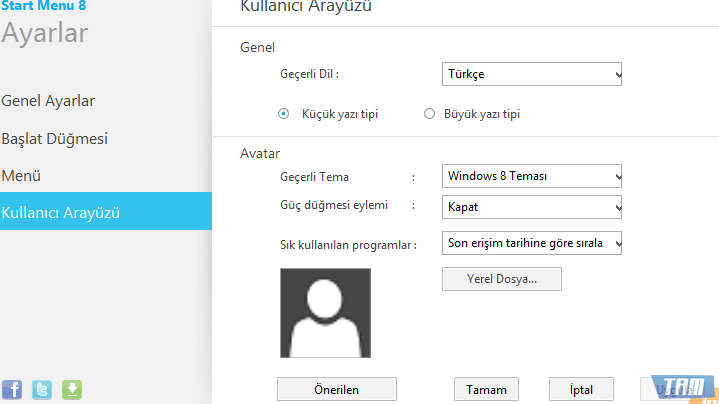Click the Start Menu 8 title text

[x=43, y=6]
